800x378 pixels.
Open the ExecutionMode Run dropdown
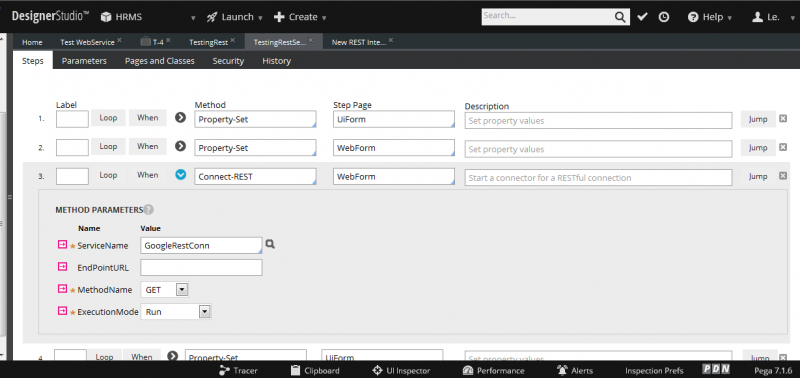point(205,312)
